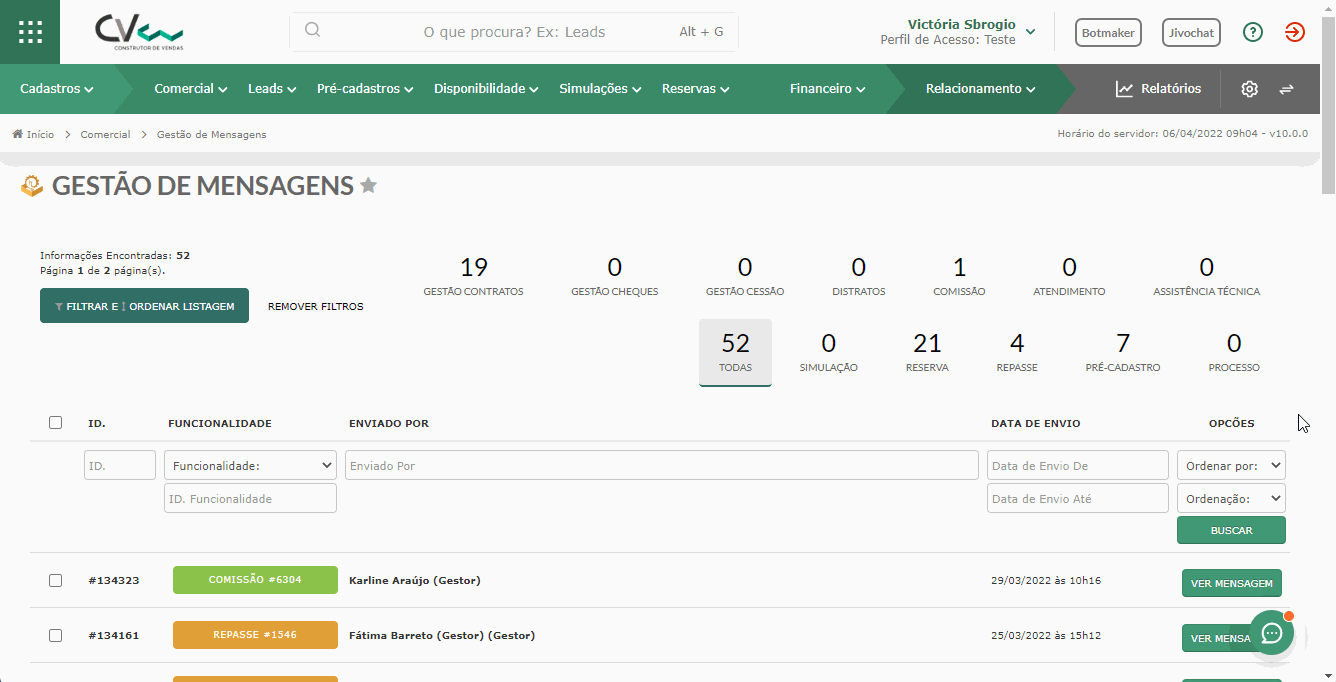Click the Data de Envio Até field
Image resolution: width=1336 pixels, height=682 pixels.
1078,498
